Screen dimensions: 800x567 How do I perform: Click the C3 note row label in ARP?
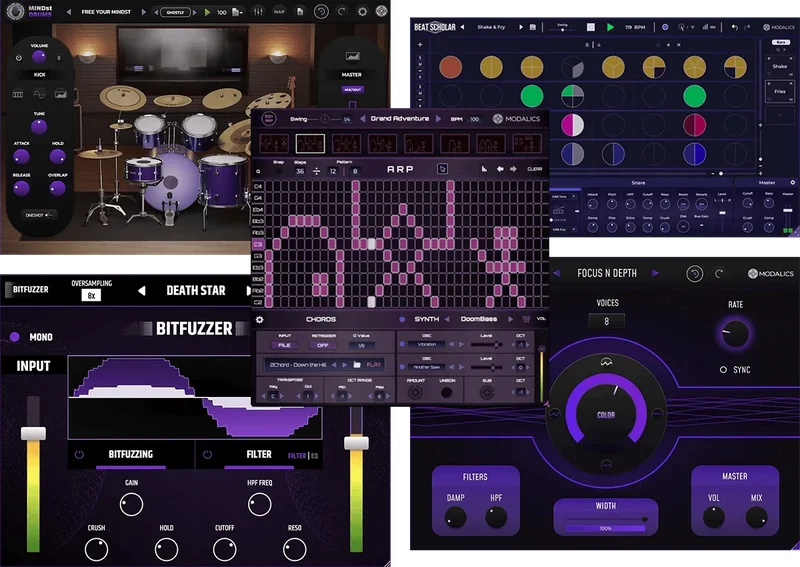[258, 244]
